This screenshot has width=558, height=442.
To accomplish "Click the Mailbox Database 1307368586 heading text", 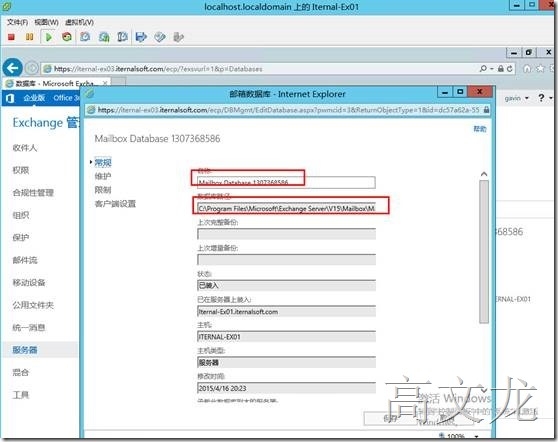I will 157,138.
